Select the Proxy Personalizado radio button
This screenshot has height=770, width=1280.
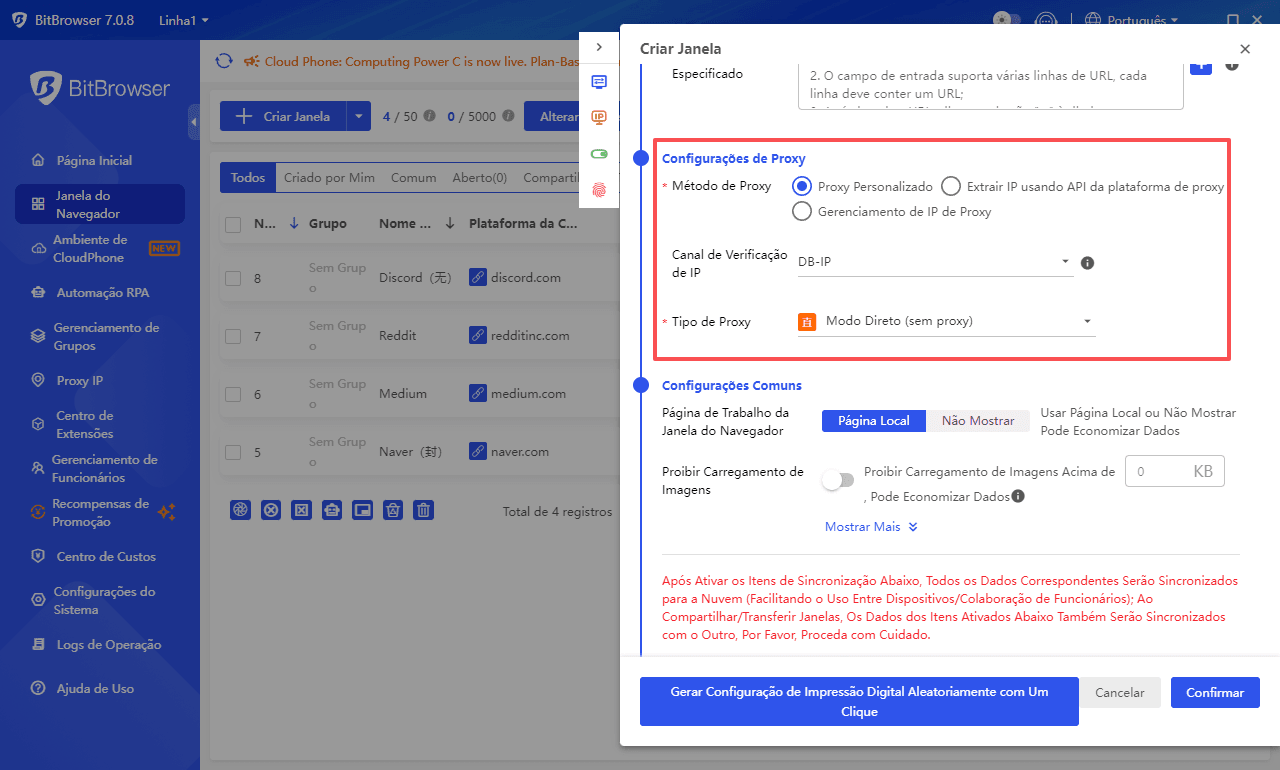point(801,186)
